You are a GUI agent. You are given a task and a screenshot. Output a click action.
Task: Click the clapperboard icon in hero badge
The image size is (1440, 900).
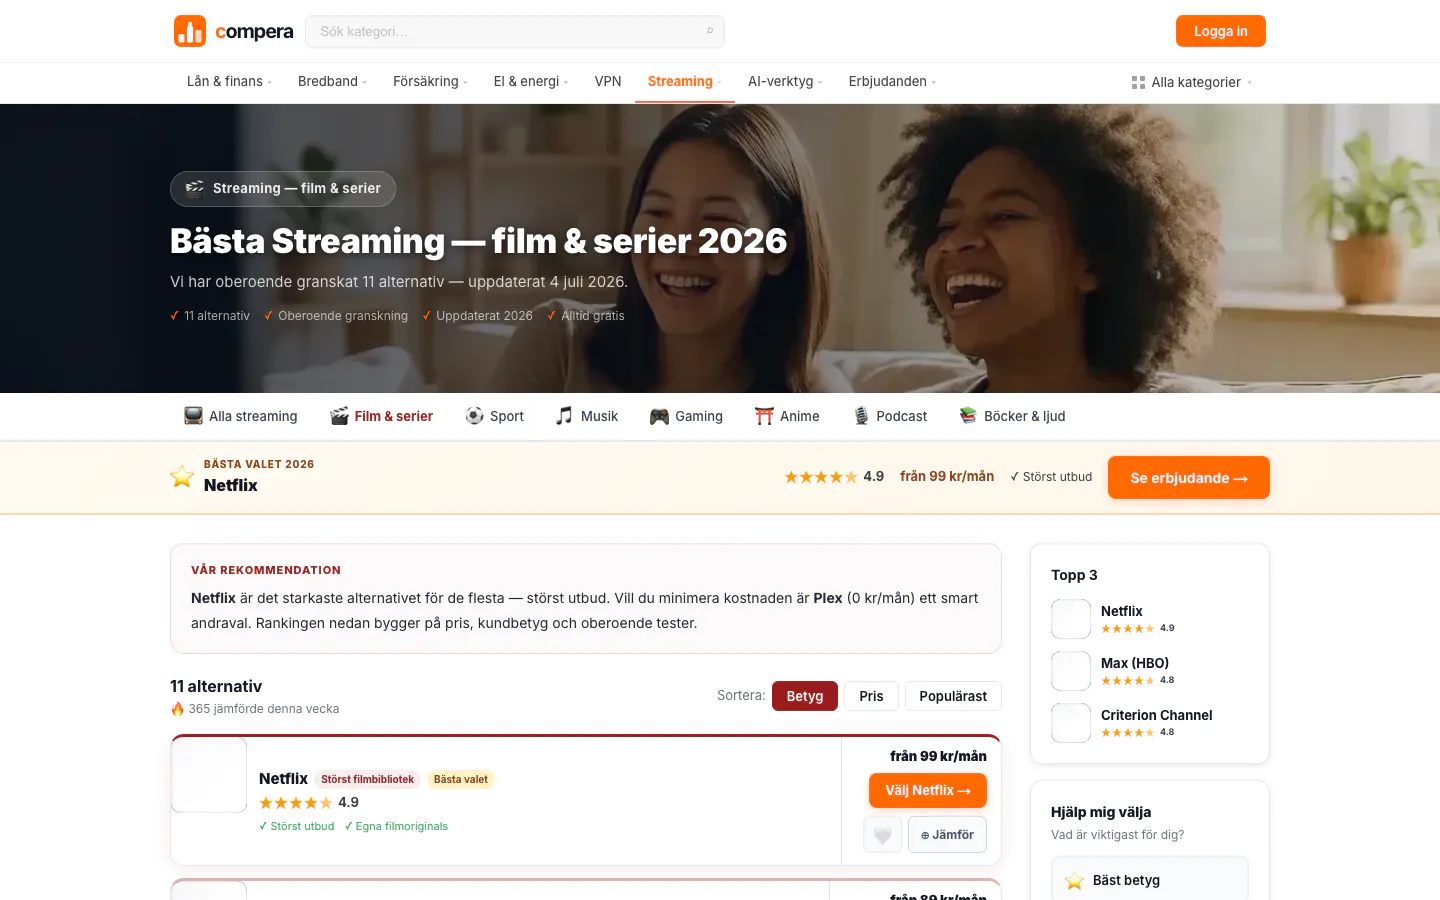coord(195,188)
